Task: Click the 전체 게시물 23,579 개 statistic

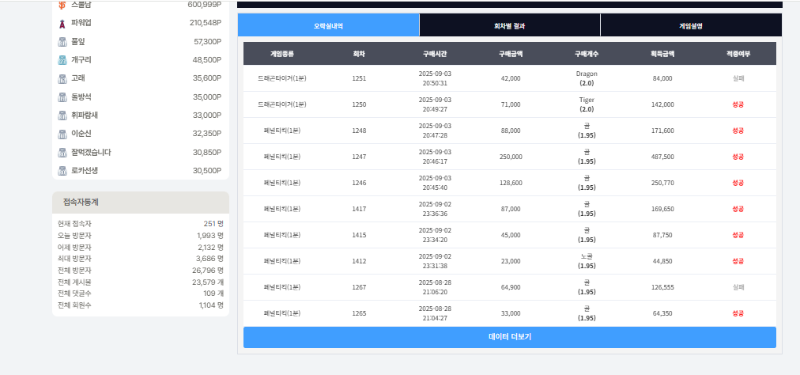Action: coord(140,282)
